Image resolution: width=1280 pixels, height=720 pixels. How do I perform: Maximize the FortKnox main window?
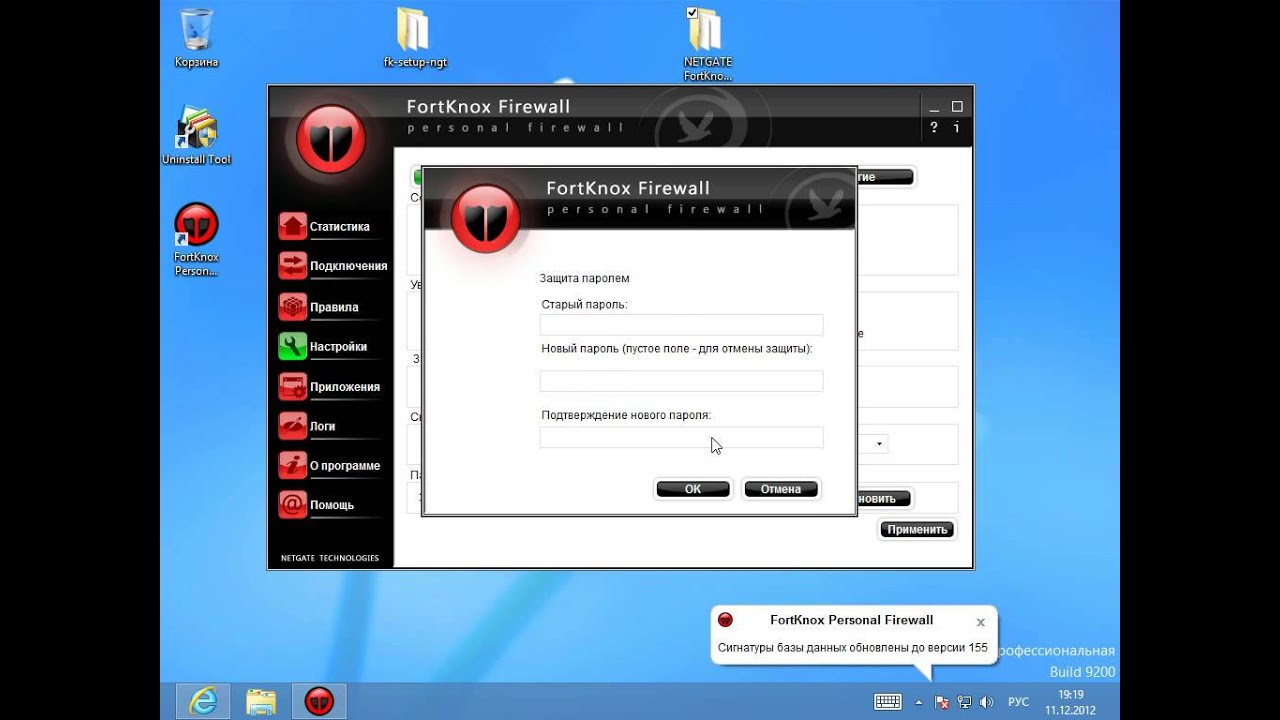957,106
